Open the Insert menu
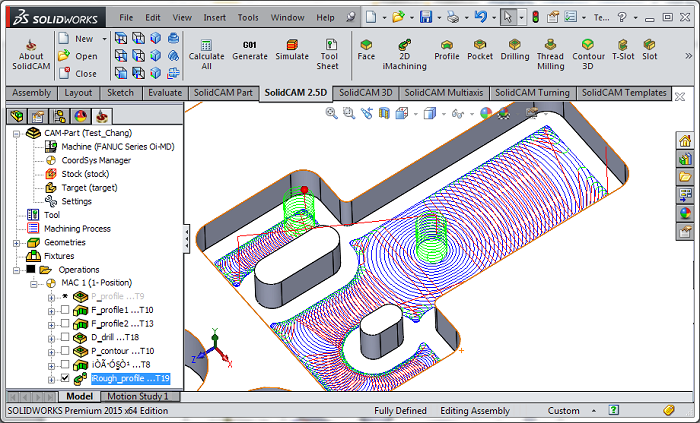The width and height of the screenshot is (700, 423). coord(215,17)
